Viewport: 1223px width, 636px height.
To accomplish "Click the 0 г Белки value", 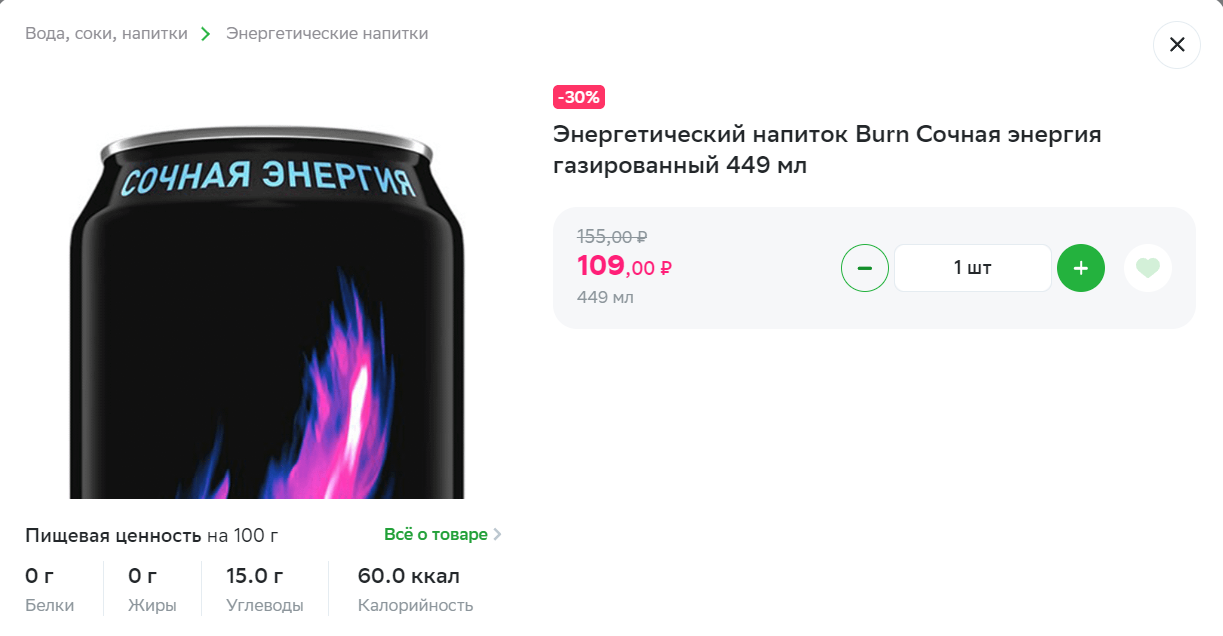I will [39, 576].
